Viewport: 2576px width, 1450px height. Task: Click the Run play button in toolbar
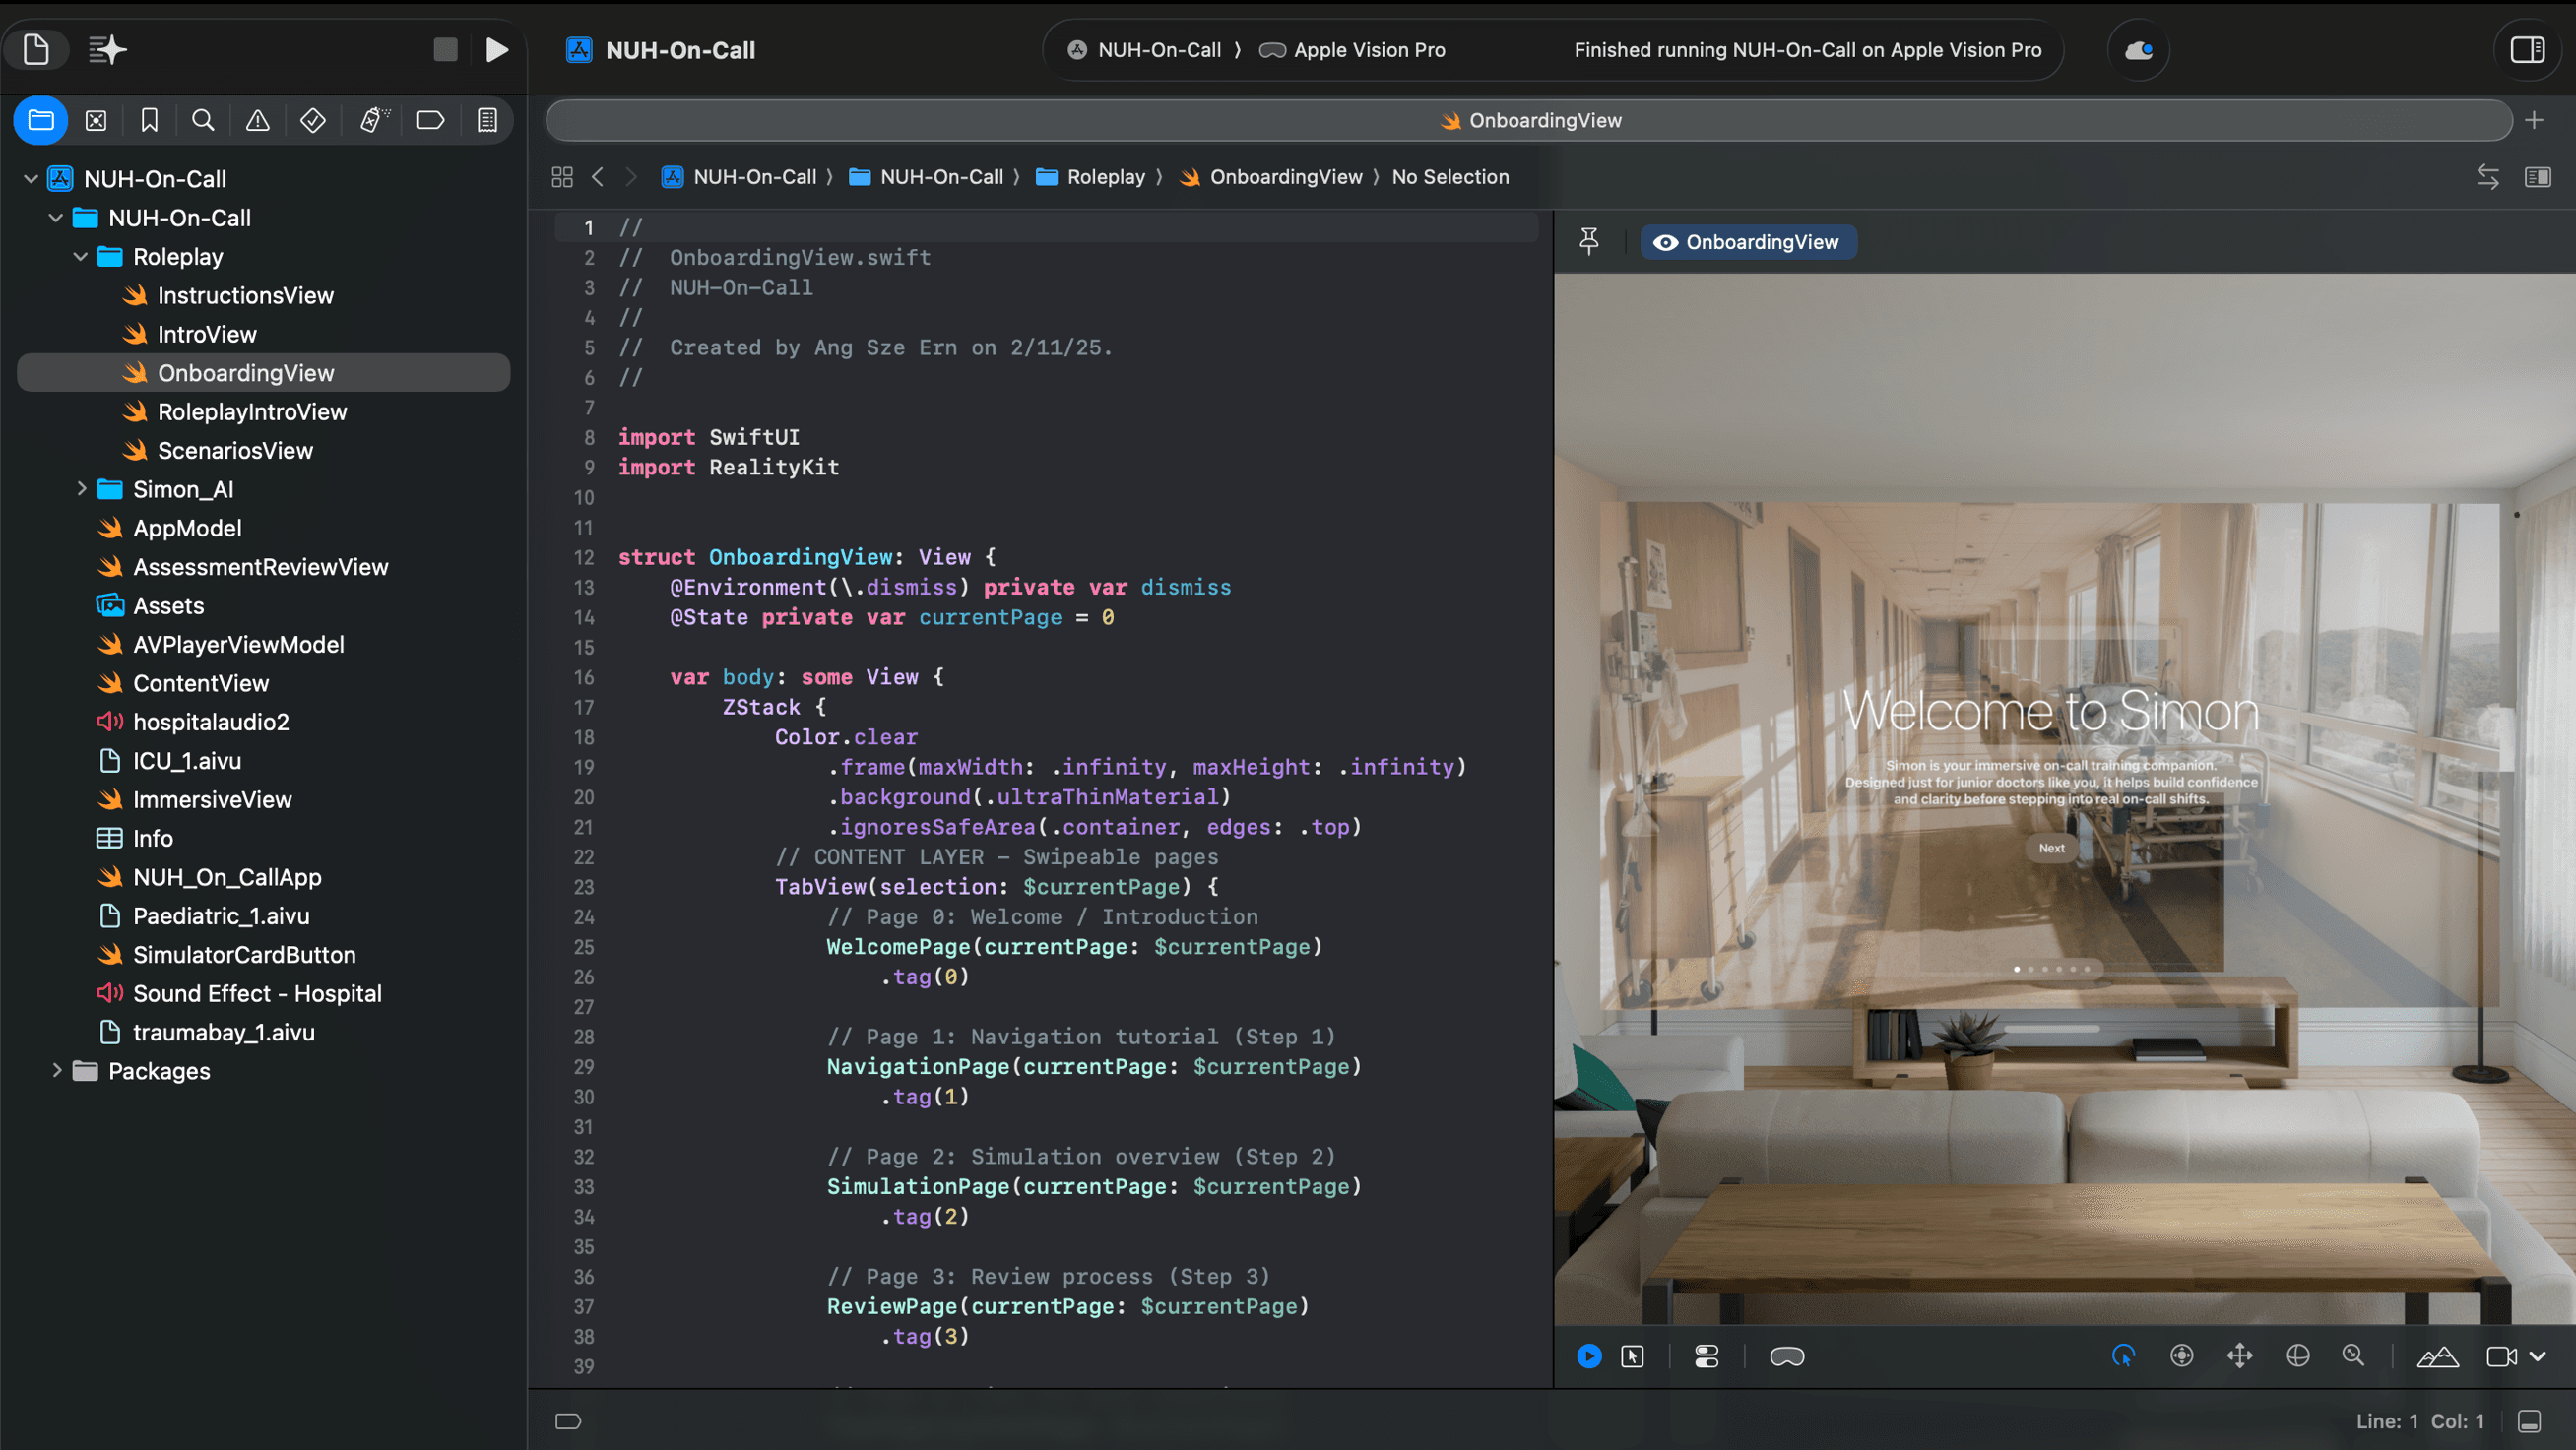tap(496, 50)
